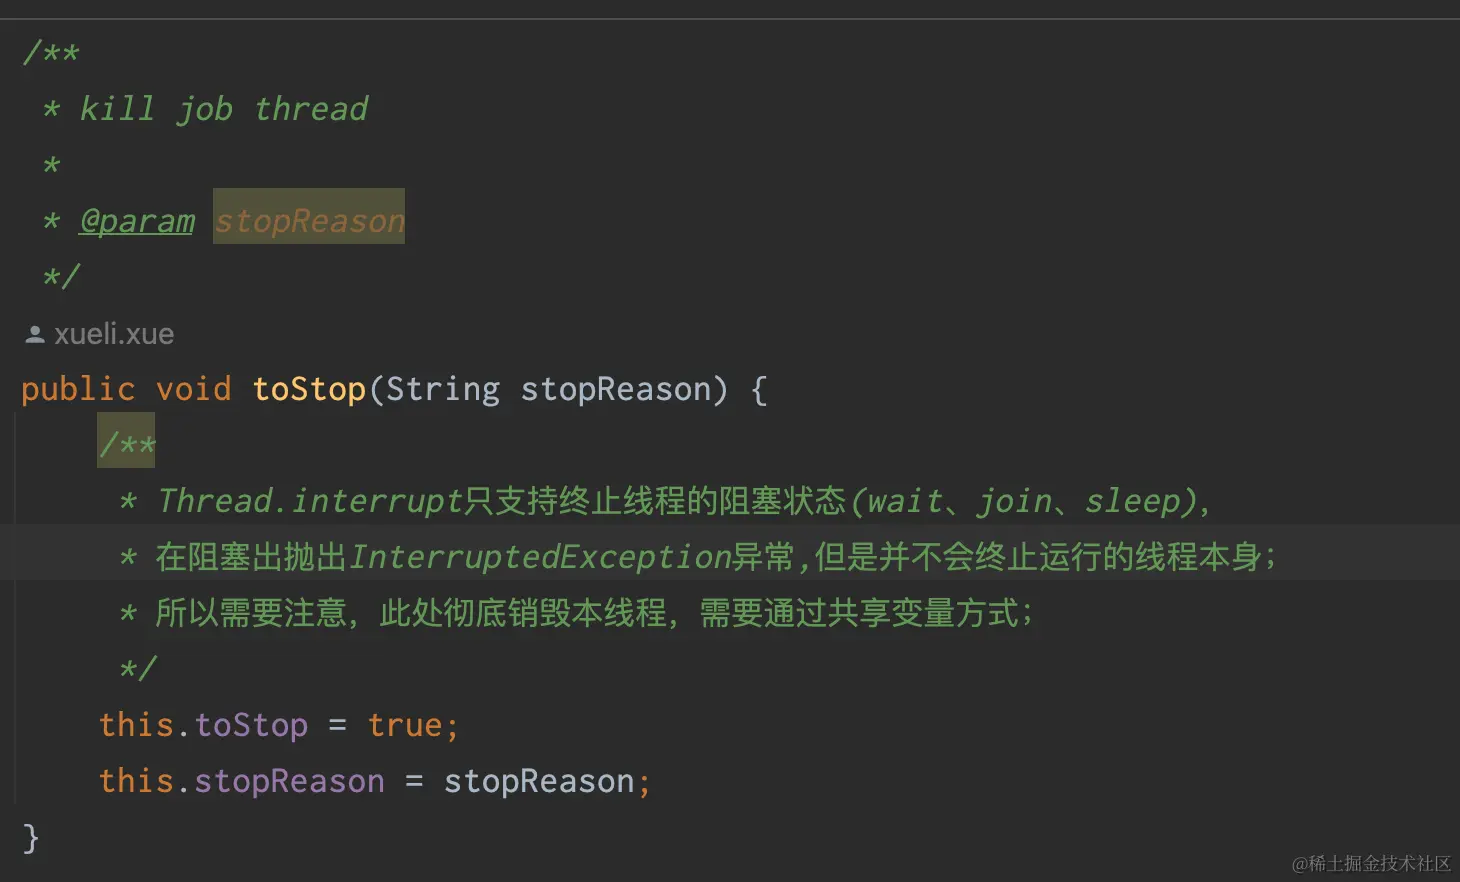
Task: Click the Thread.interrupt comment text
Action: (310, 501)
